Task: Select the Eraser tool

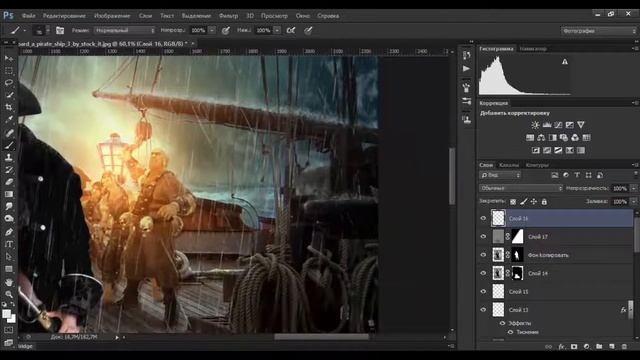Action: tap(9, 182)
